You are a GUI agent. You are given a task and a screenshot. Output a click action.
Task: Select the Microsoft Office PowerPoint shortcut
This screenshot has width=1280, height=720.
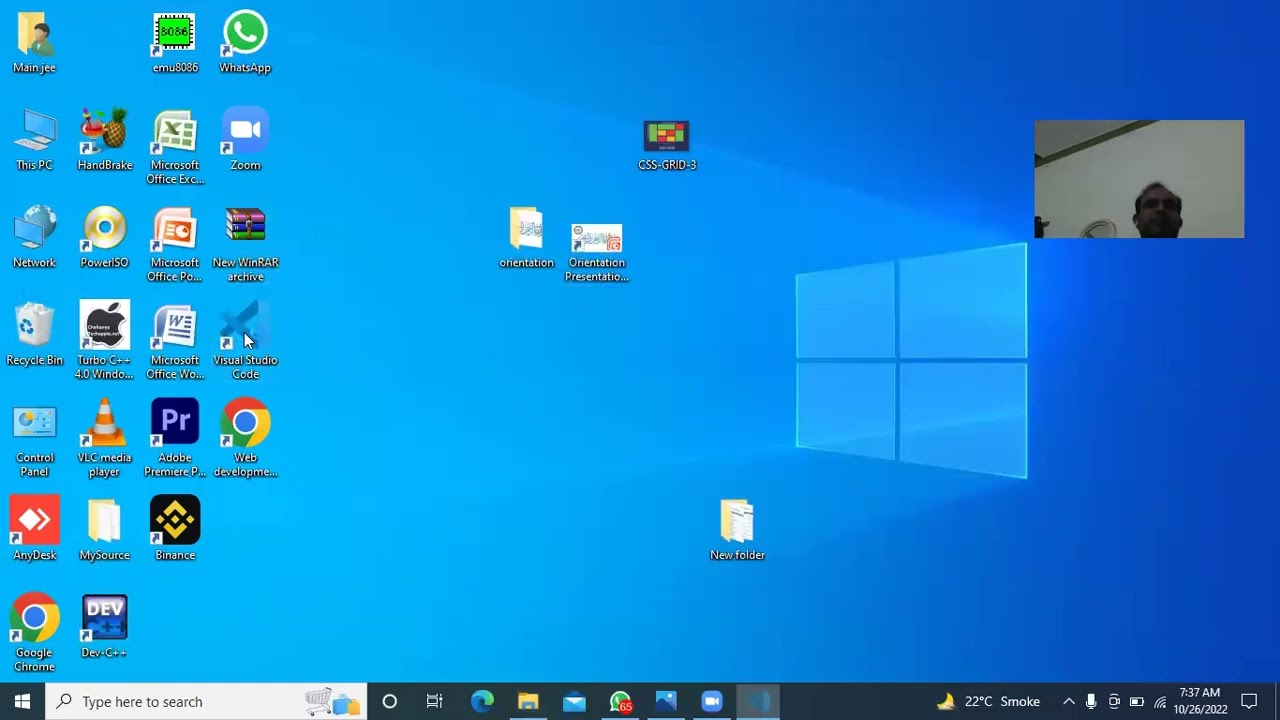(x=175, y=245)
